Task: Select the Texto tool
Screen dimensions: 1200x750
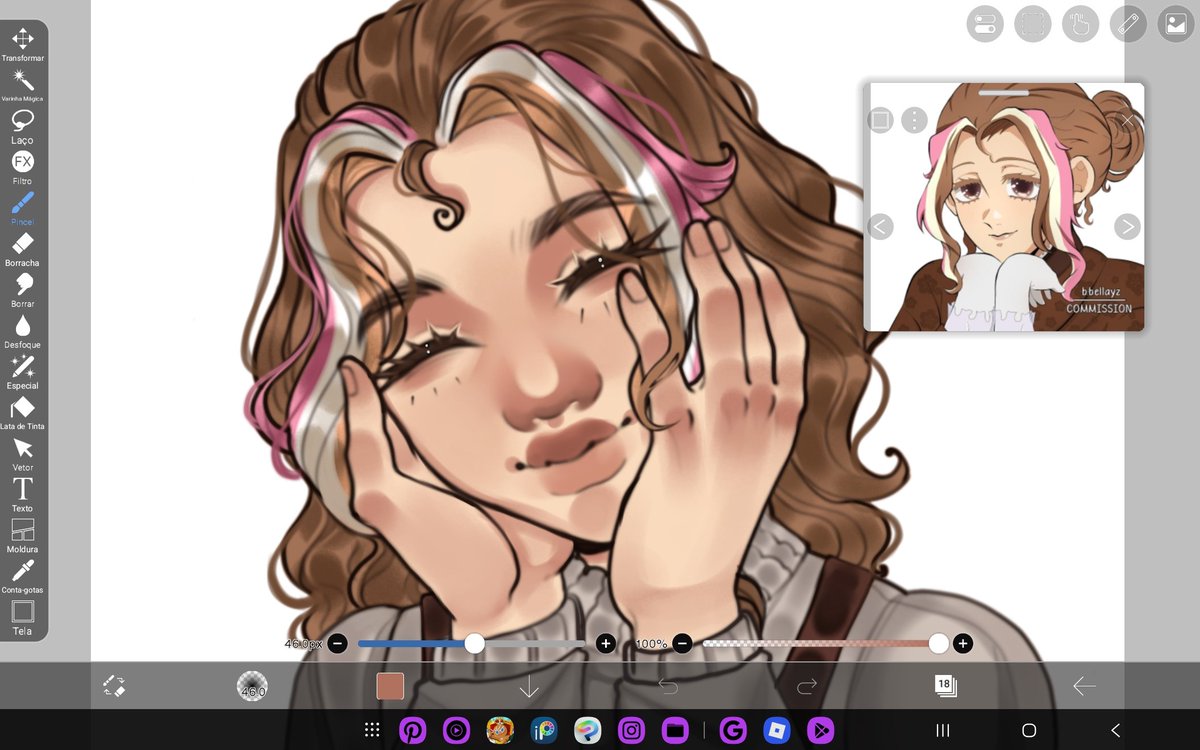Action: point(22,494)
